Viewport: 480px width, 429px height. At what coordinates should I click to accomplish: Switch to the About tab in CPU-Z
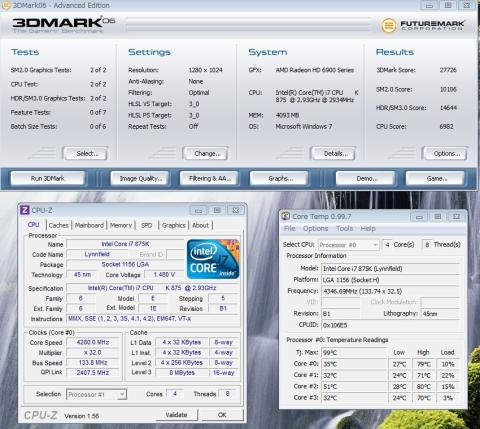click(200, 225)
